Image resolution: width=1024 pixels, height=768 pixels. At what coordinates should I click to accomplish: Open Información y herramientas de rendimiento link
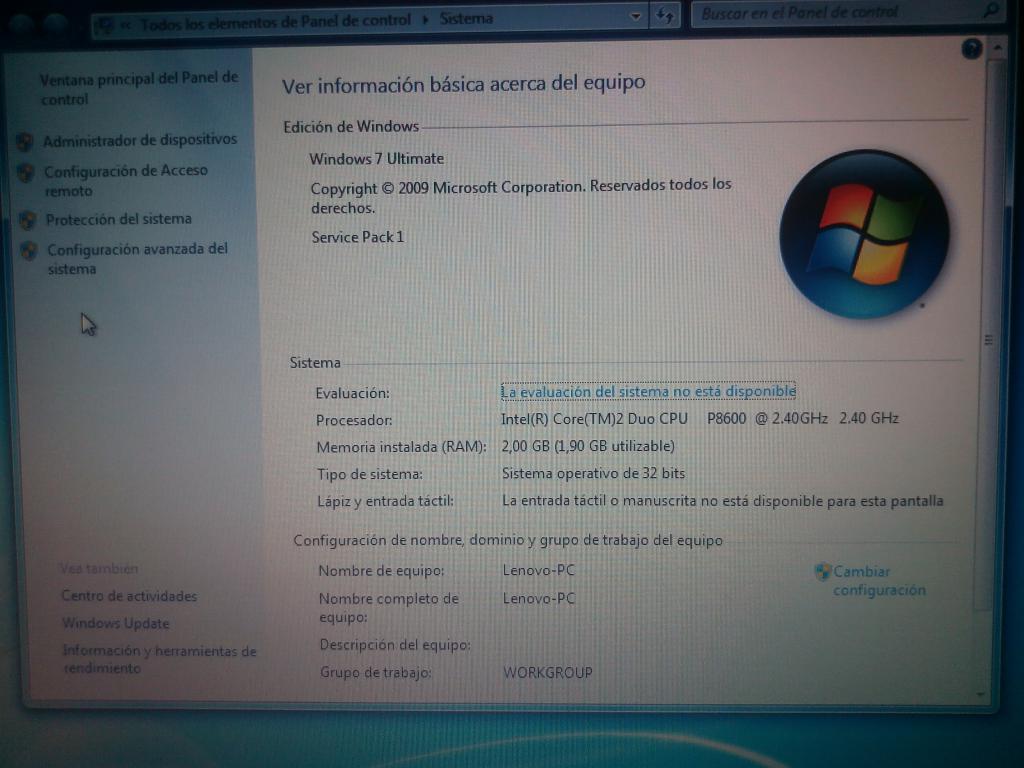[159, 659]
